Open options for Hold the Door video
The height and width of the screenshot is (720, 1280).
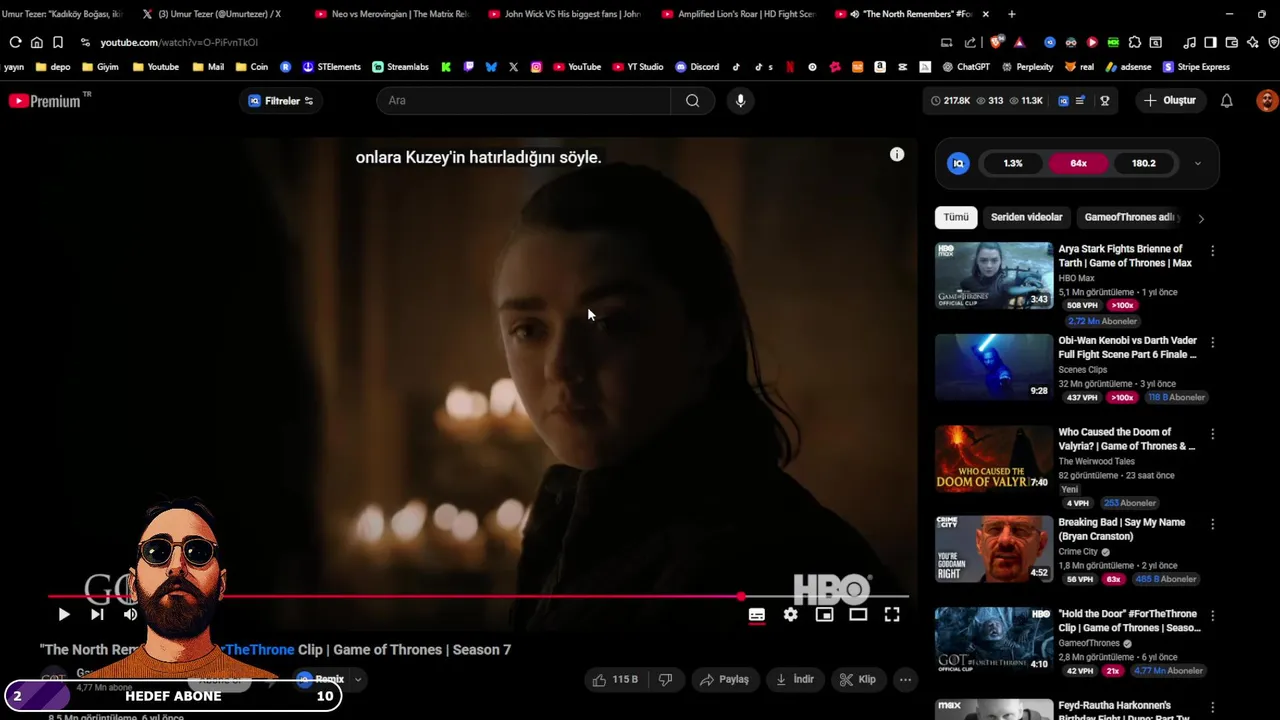(1212, 616)
